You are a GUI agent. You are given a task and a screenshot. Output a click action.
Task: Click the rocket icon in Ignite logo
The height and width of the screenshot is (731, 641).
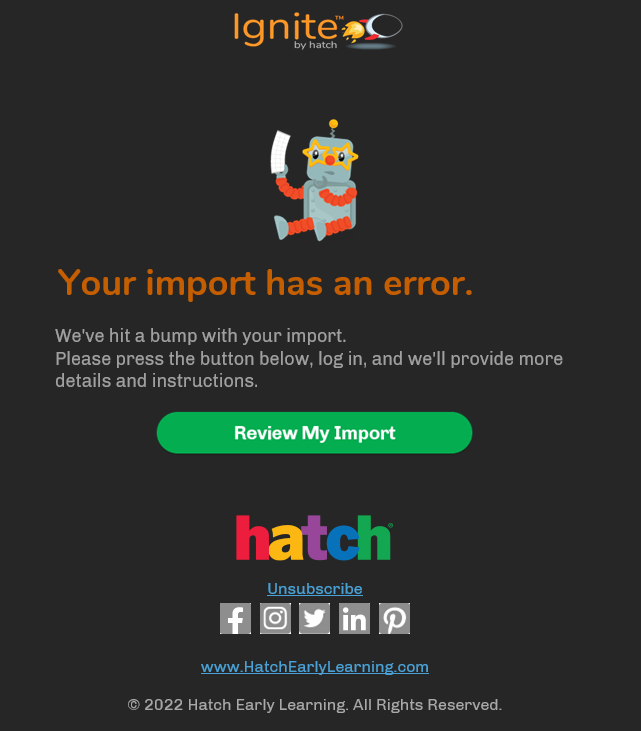coord(372,31)
